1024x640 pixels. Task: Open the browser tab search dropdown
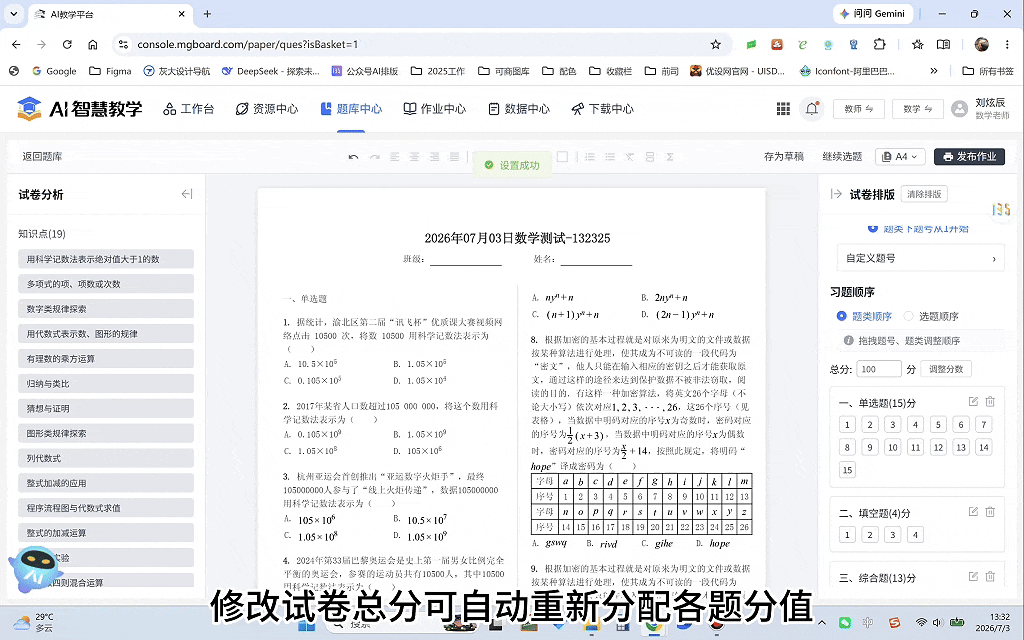(x=14, y=13)
